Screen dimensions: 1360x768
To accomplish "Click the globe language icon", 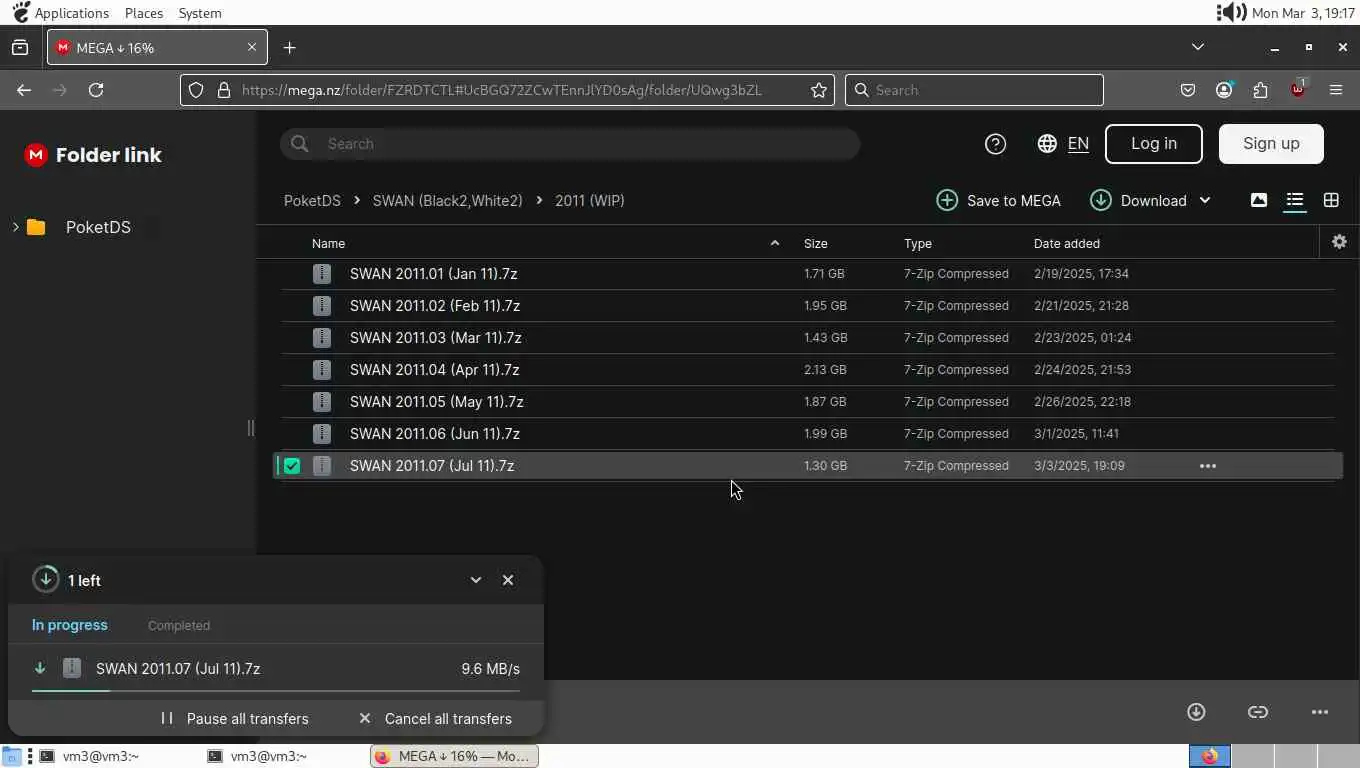I will click(1047, 144).
